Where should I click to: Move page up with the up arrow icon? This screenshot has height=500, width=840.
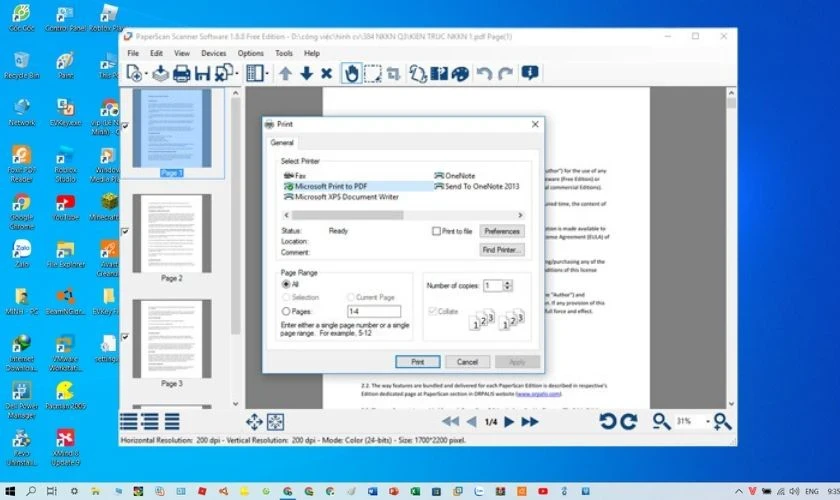[x=286, y=73]
